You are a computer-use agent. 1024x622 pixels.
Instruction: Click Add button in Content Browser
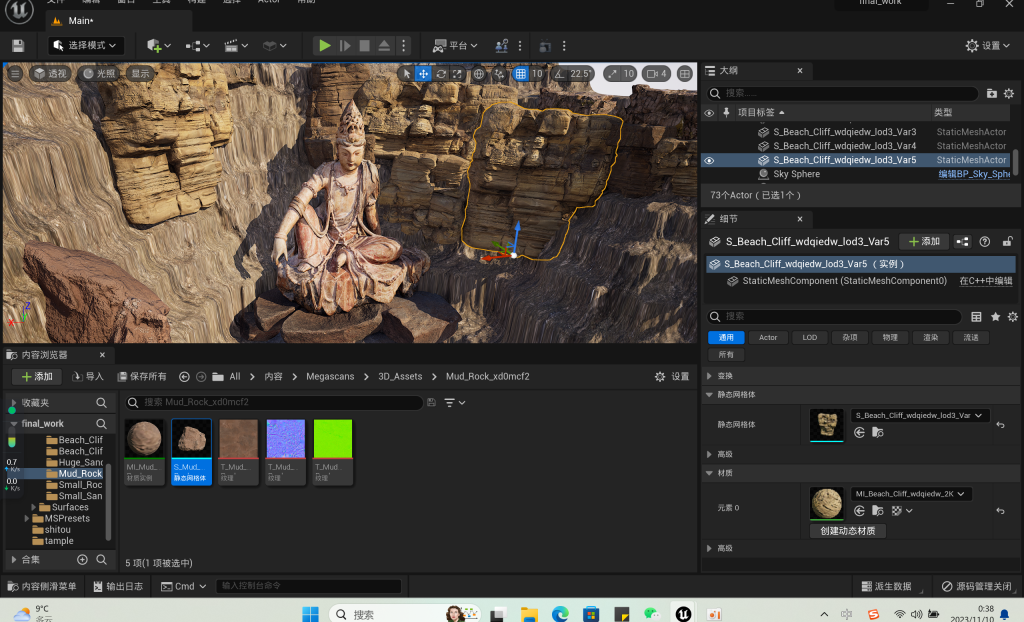pos(37,377)
